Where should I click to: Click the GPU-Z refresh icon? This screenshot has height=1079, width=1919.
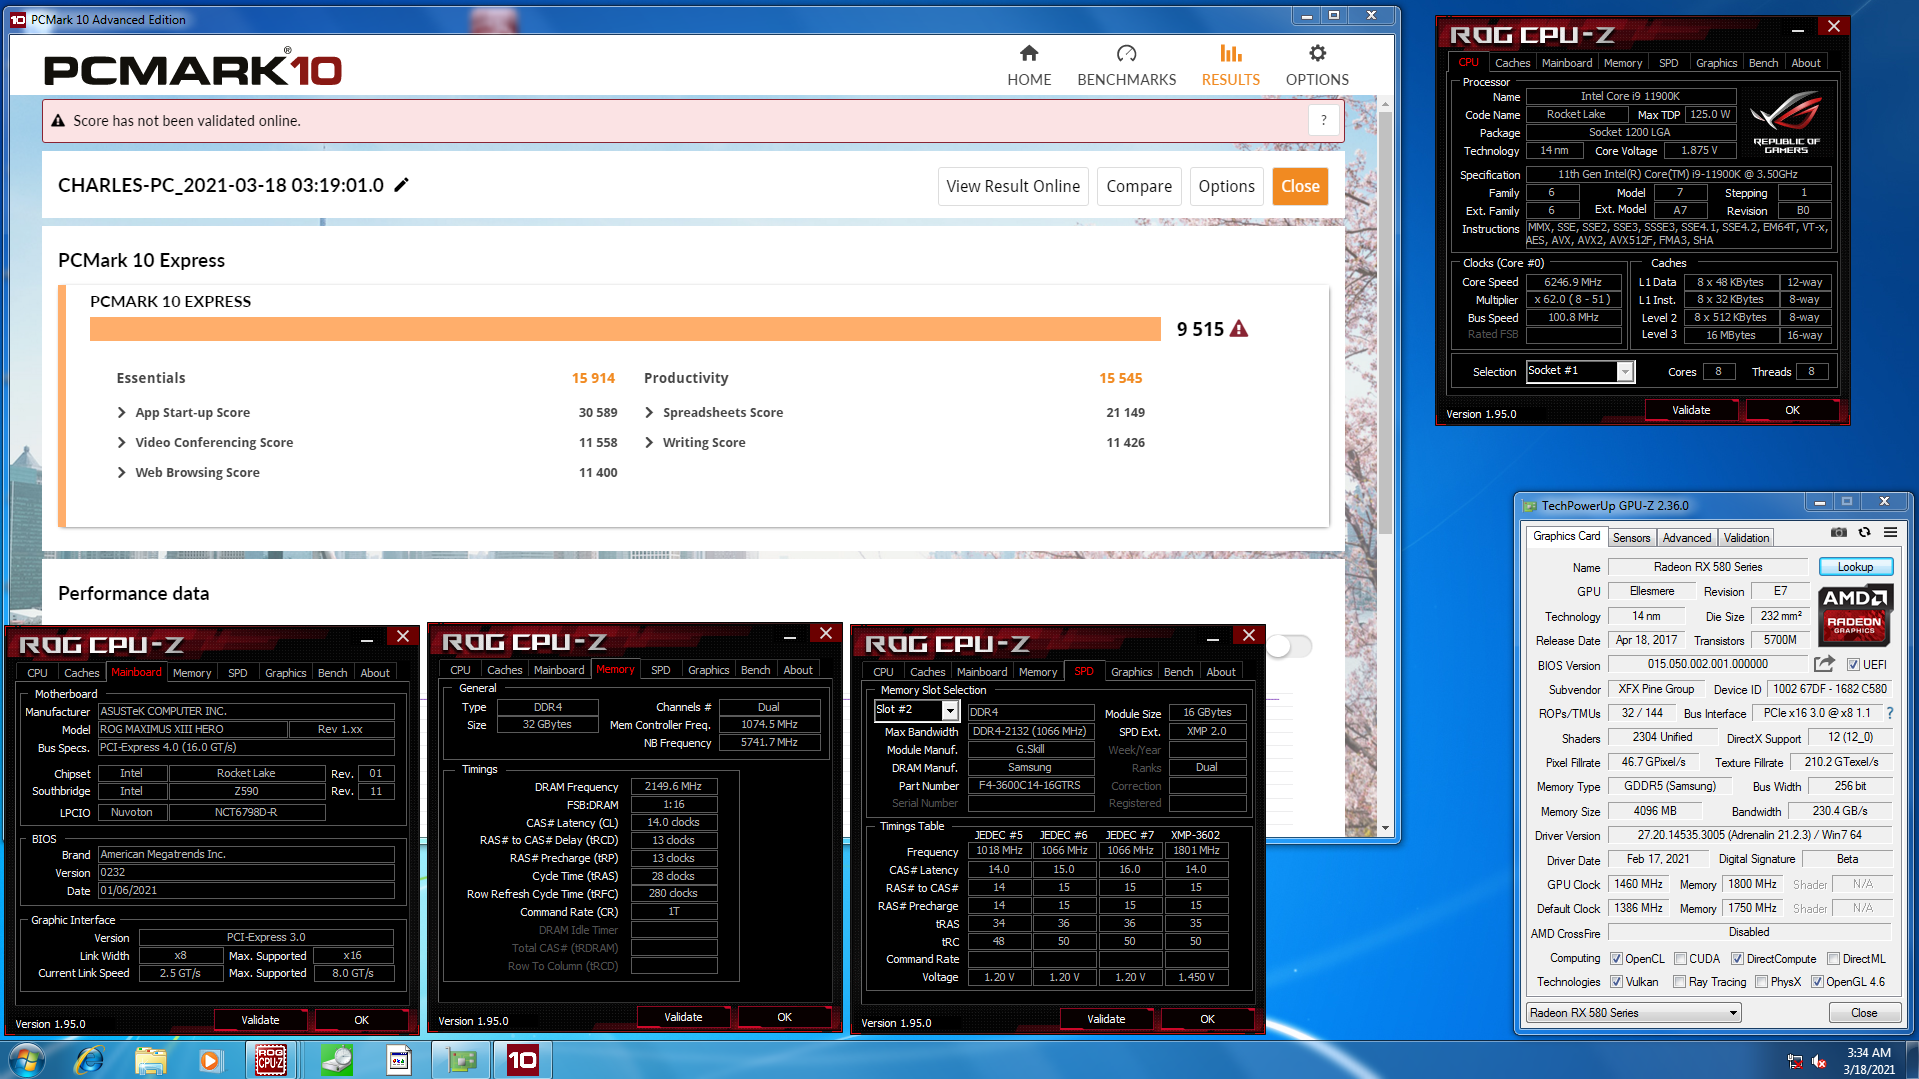pyautogui.click(x=1864, y=532)
